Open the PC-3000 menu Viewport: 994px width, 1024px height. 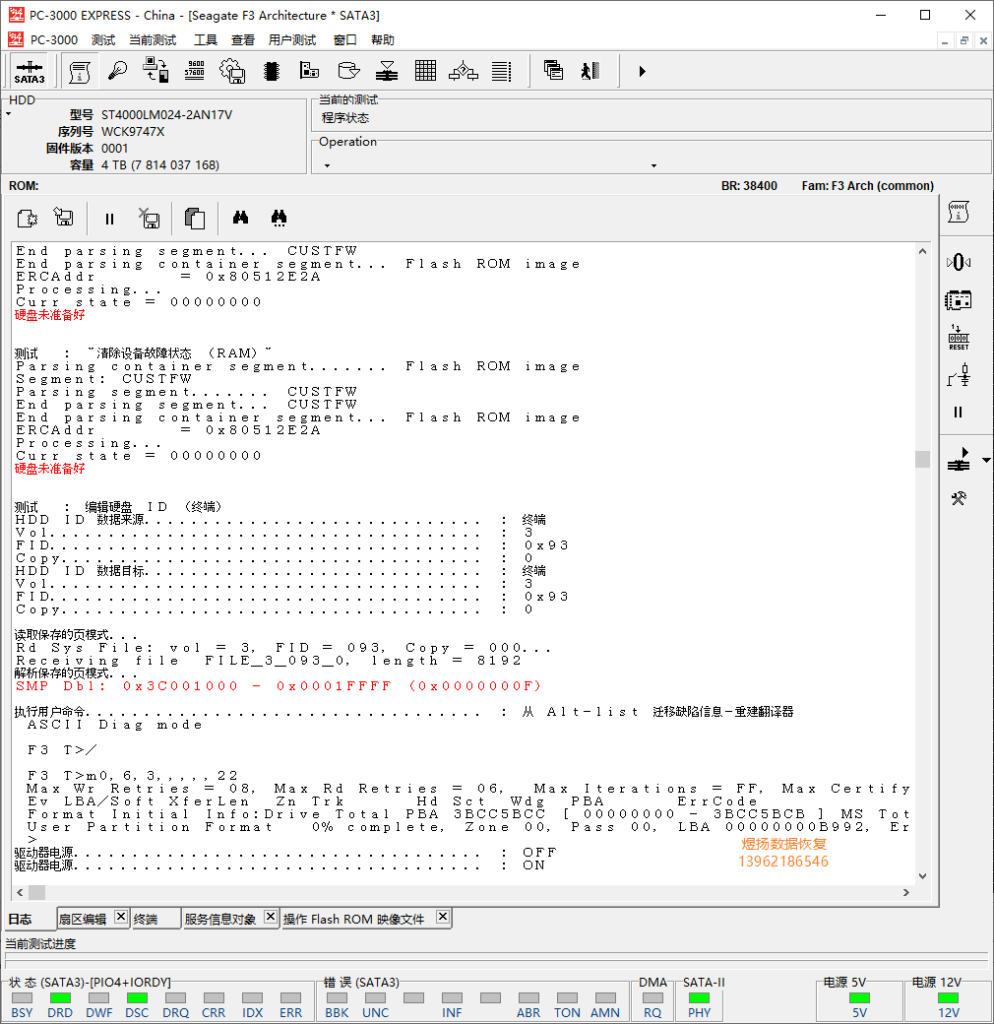54,40
